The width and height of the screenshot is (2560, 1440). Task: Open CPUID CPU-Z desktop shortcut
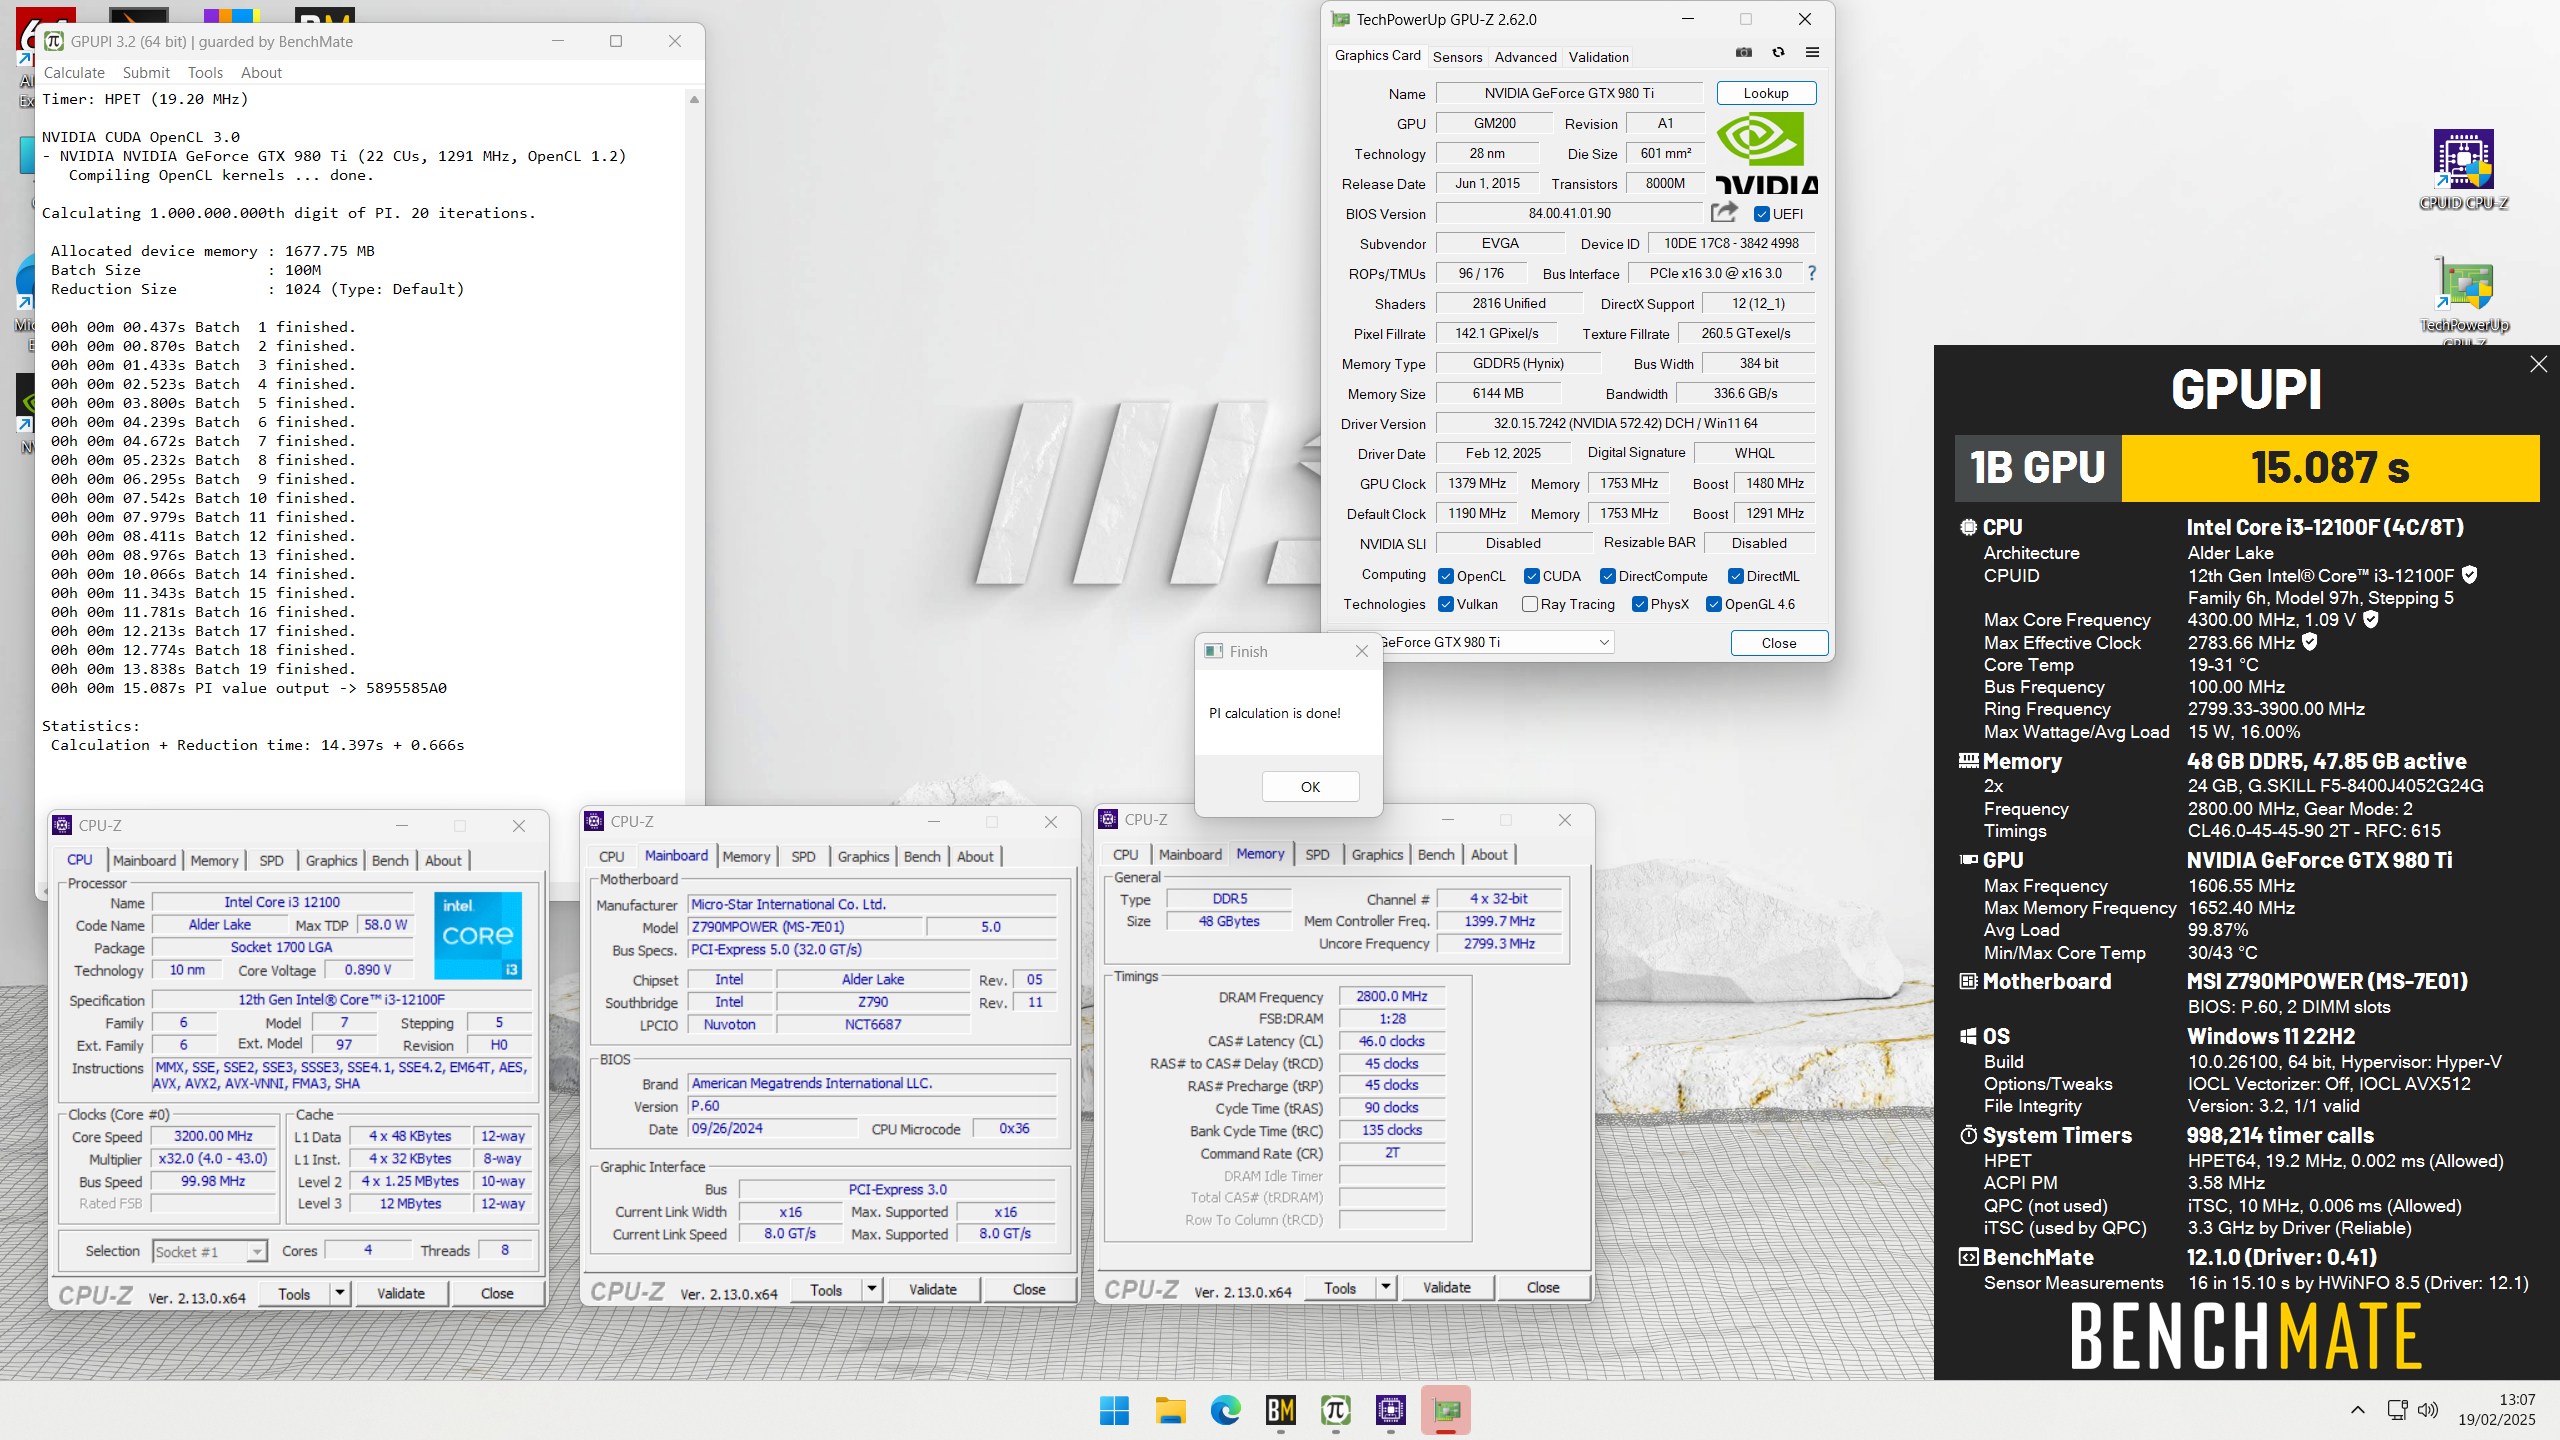tap(2464, 170)
